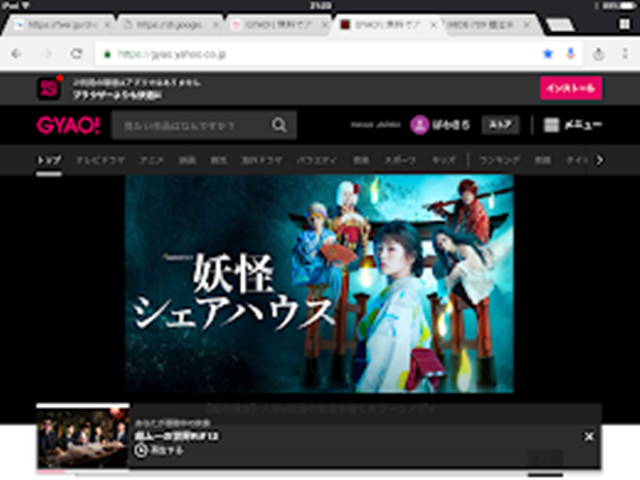The width and height of the screenshot is (640, 480).
Task: Close the first browser tab
Action: (x=107, y=25)
